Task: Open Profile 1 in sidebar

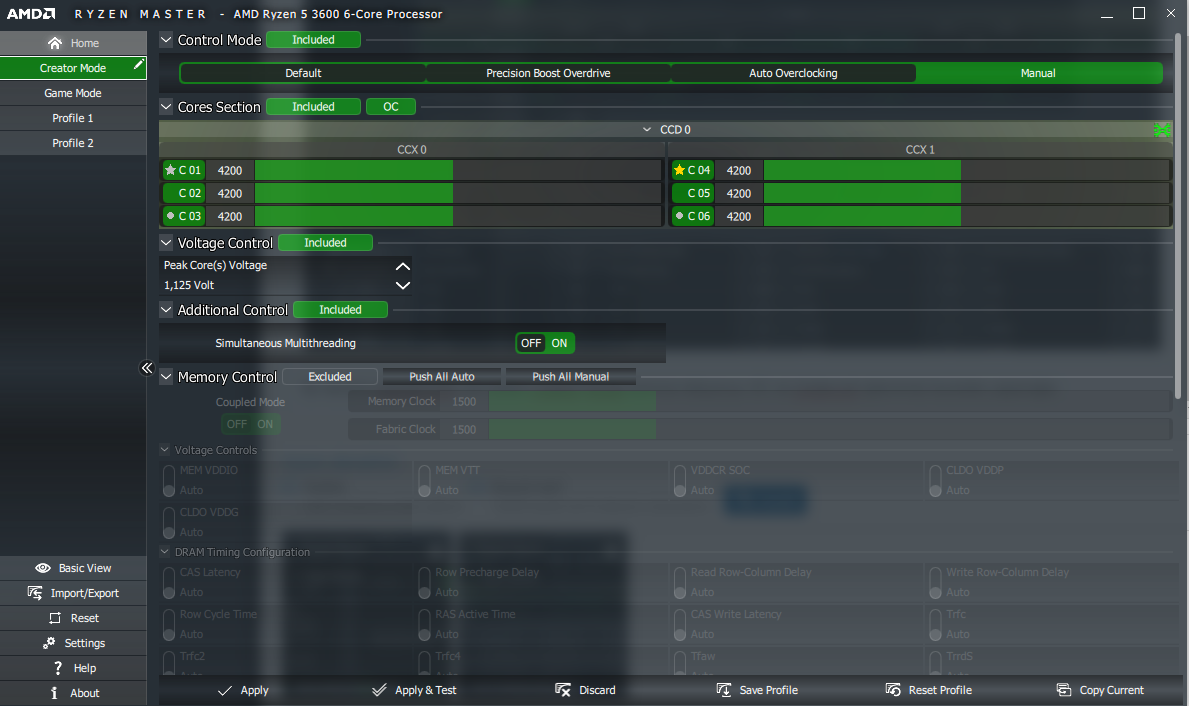Action: click(73, 118)
